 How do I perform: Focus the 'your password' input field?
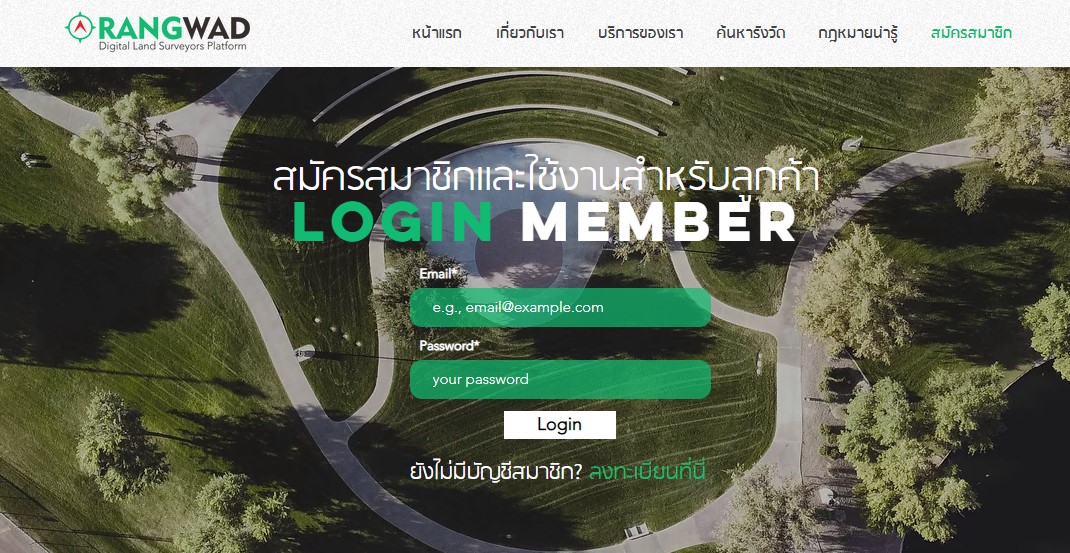[560, 380]
